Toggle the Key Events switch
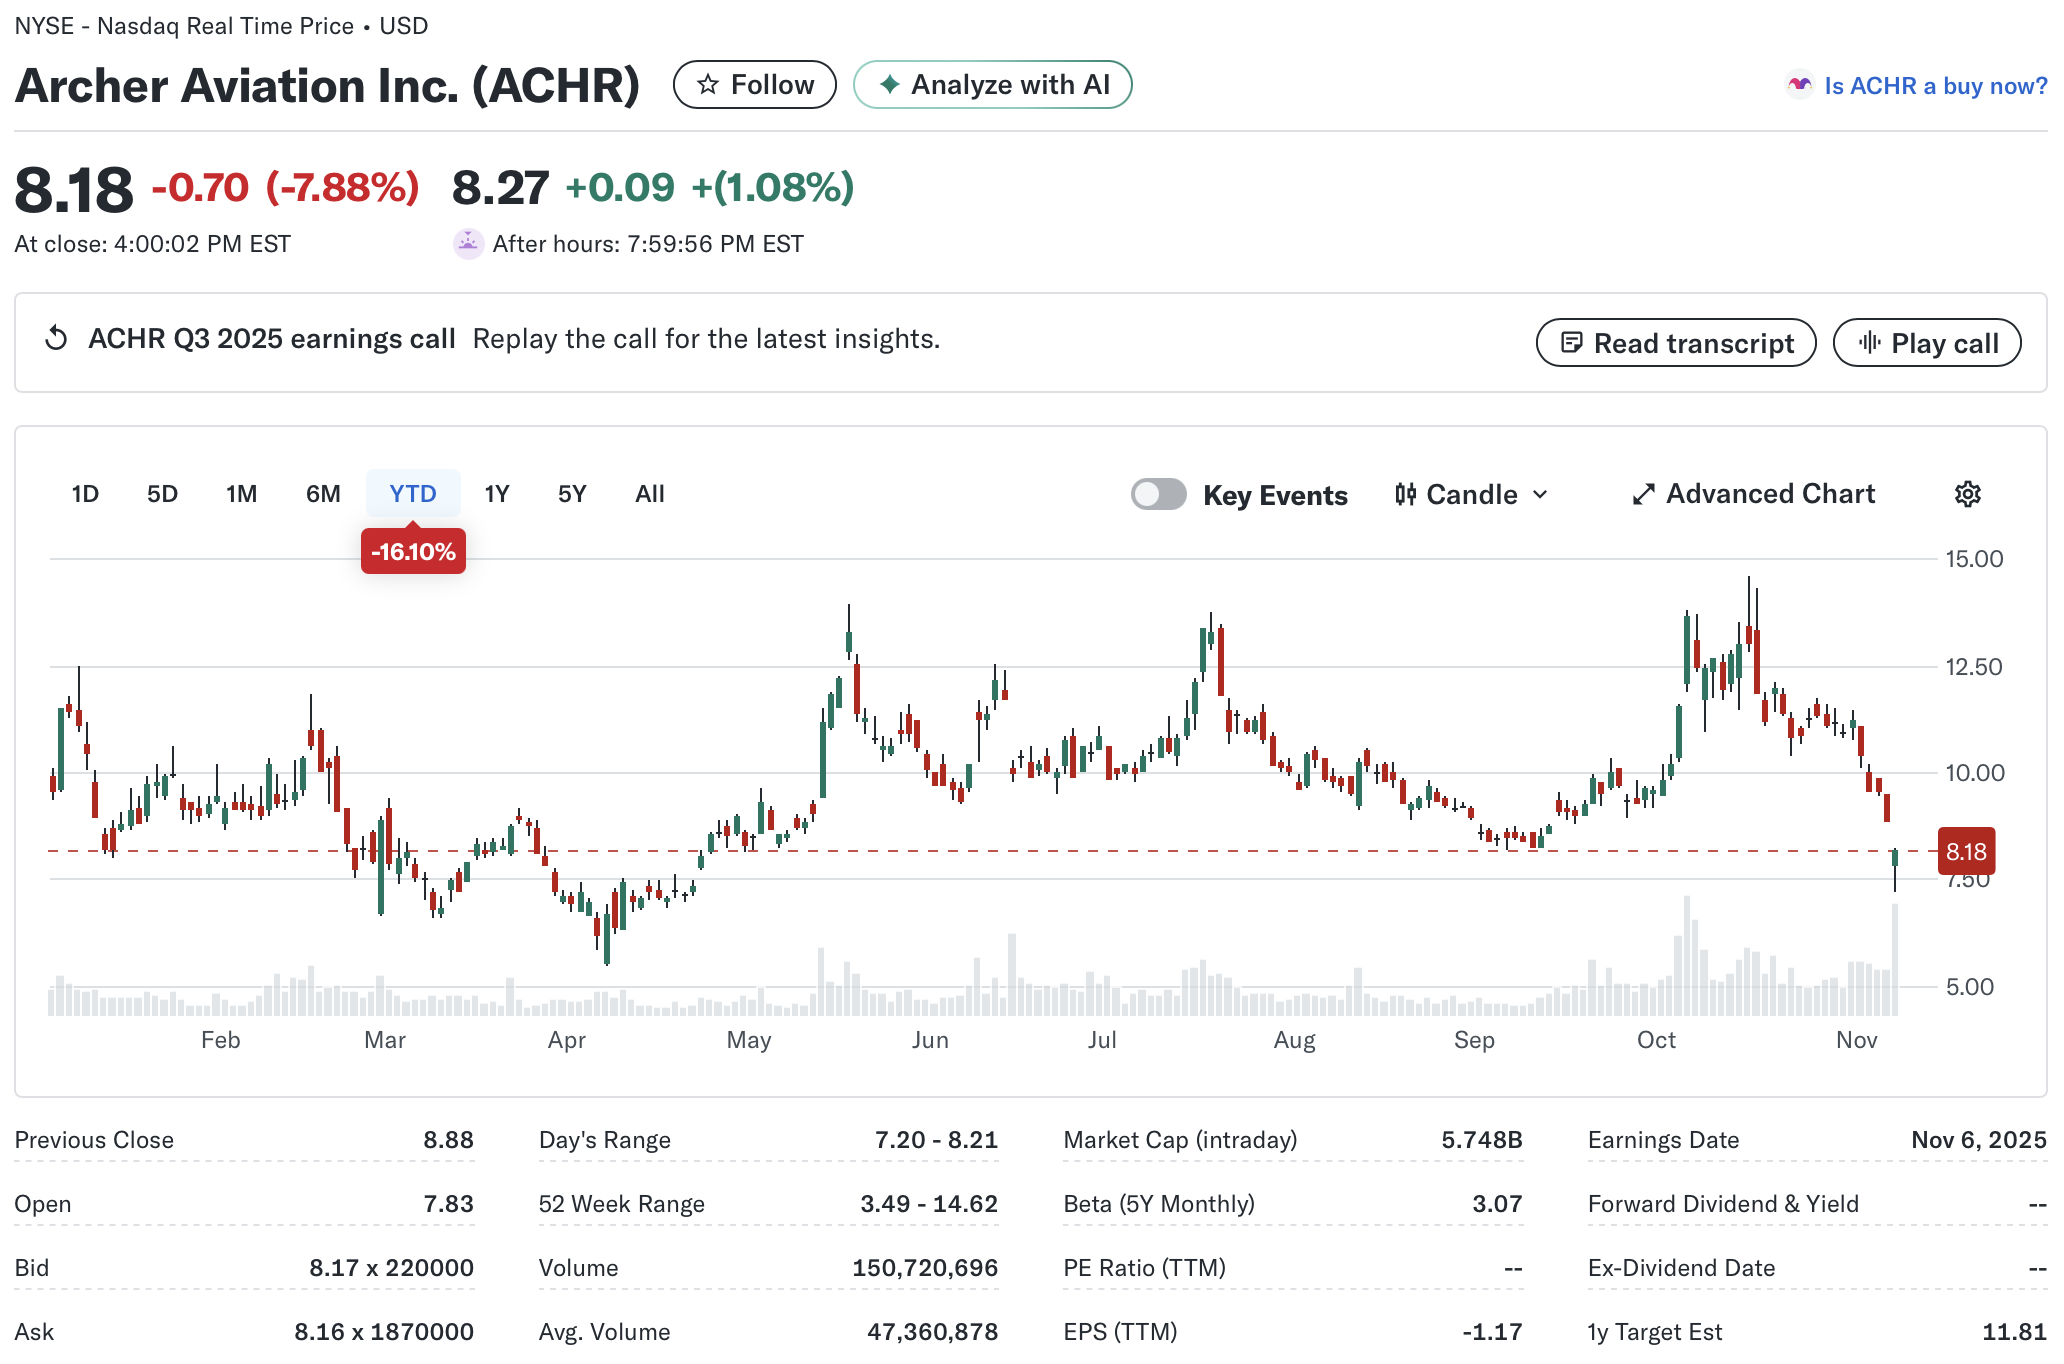This screenshot has width=2064, height=1364. pos(1158,494)
